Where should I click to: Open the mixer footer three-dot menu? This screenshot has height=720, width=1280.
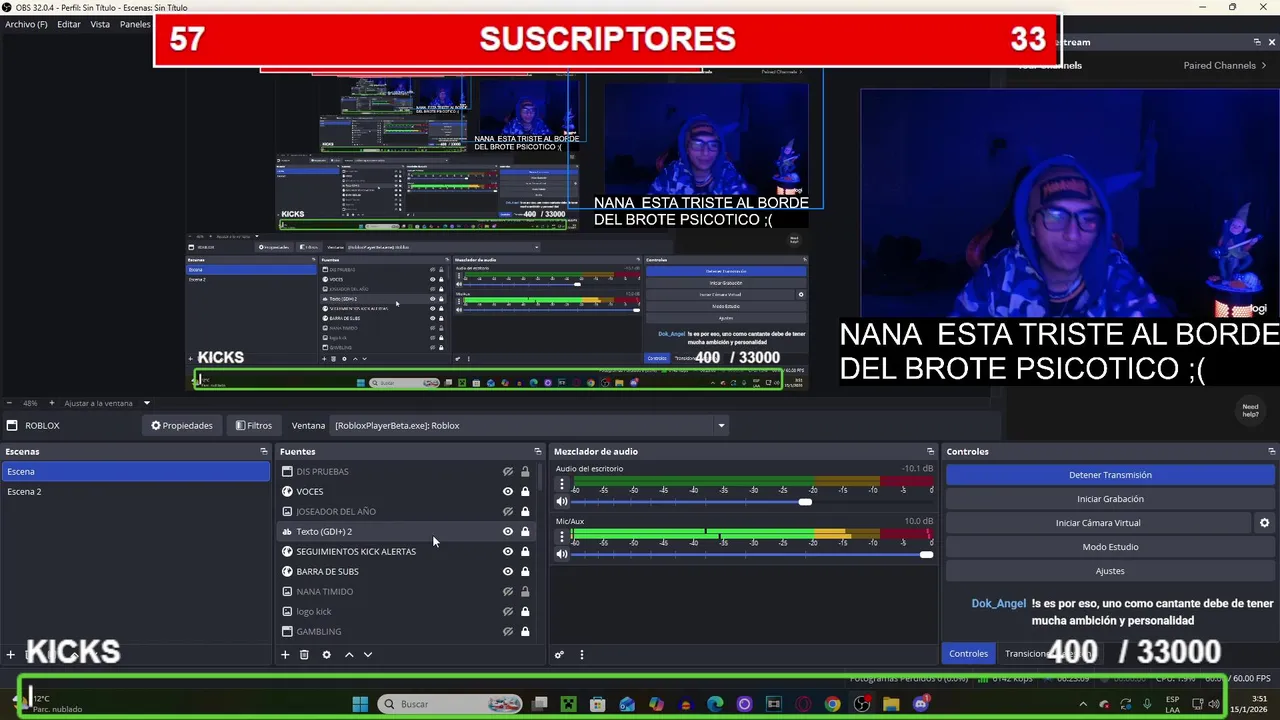(x=581, y=655)
